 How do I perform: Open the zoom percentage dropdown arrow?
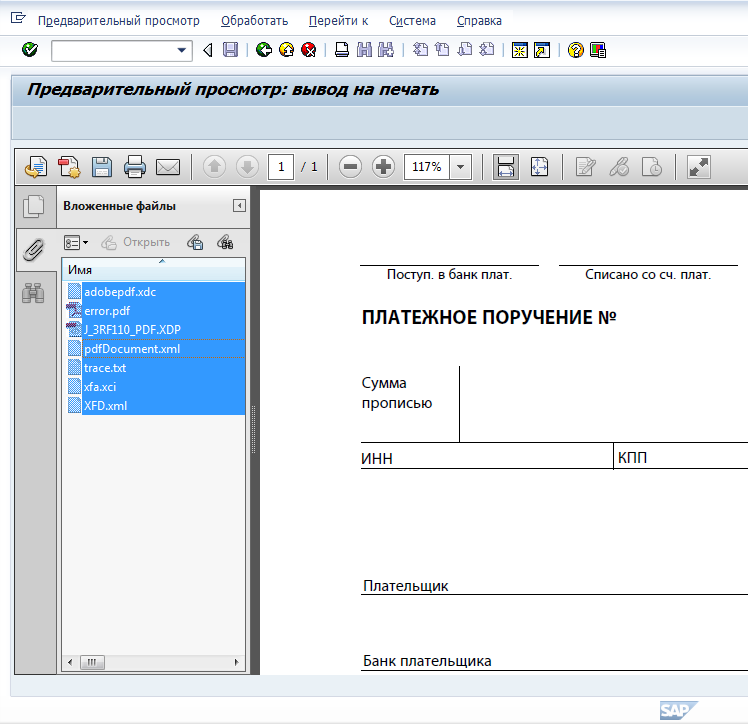[x=461, y=167]
